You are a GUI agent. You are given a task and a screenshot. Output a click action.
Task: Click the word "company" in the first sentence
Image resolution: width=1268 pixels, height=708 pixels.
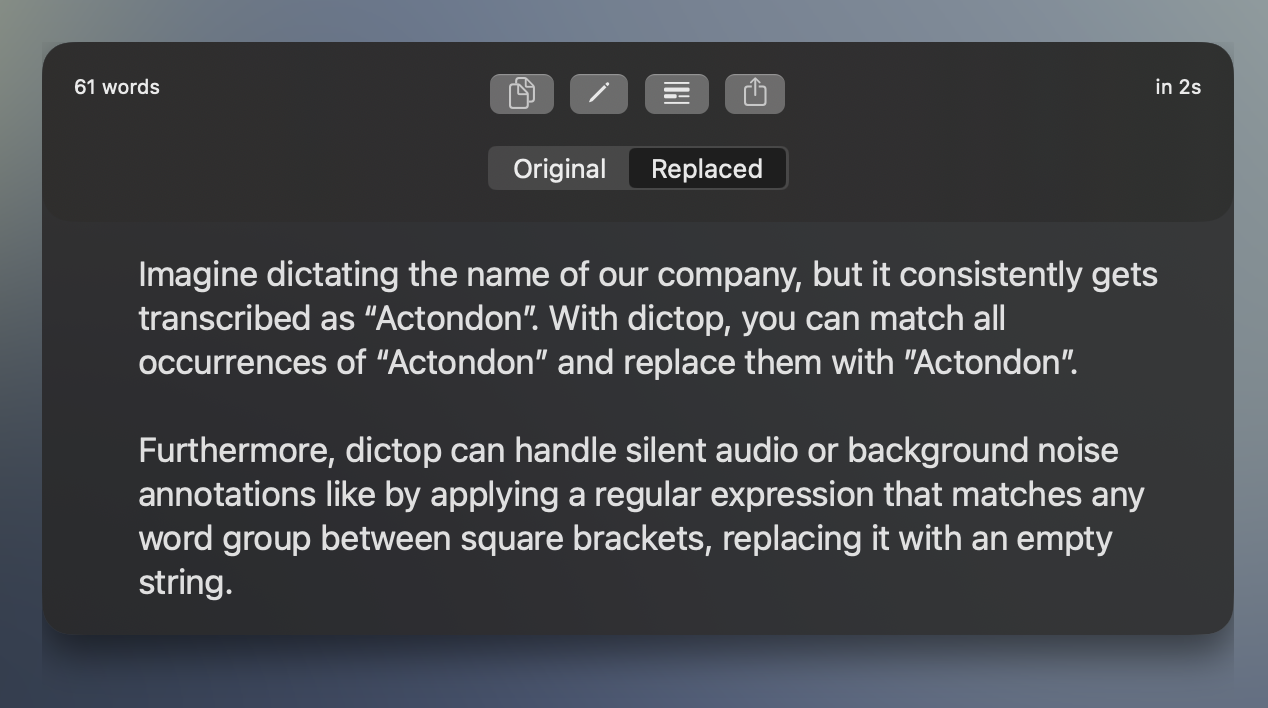(729, 274)
